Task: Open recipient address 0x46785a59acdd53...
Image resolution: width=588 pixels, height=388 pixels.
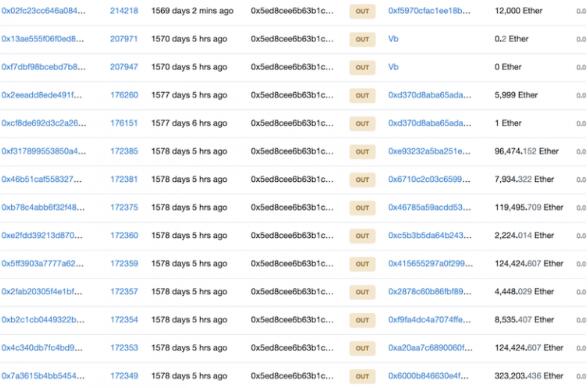Action: pos(430,208)
